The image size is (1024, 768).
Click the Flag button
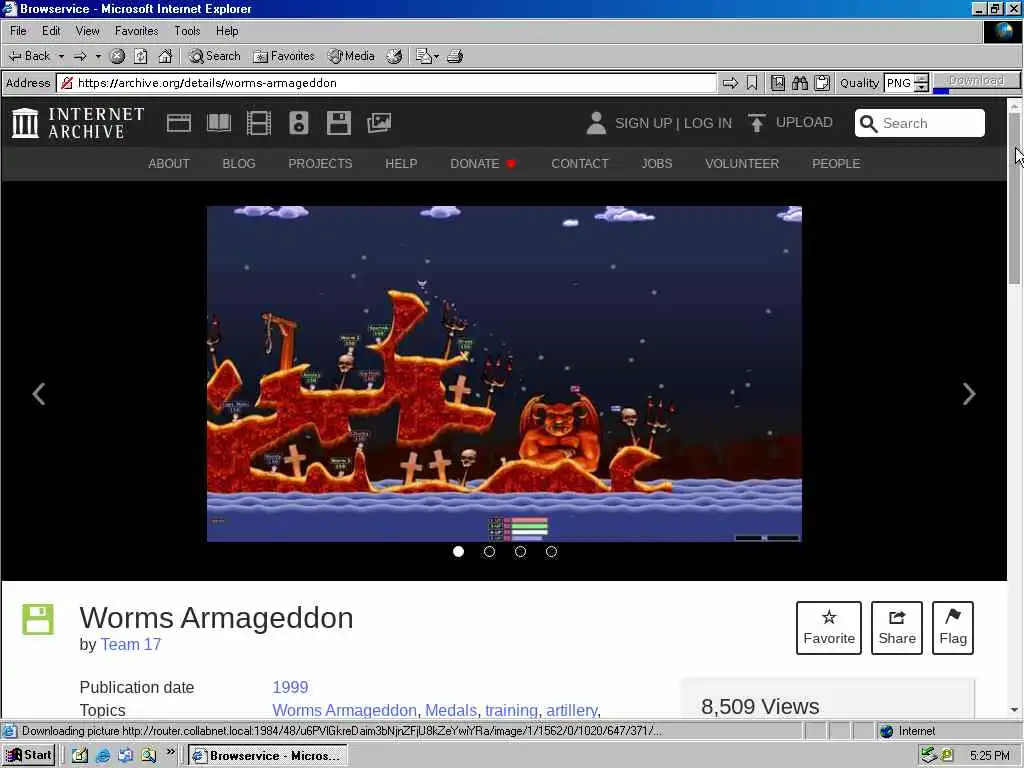tap(953, 628)
